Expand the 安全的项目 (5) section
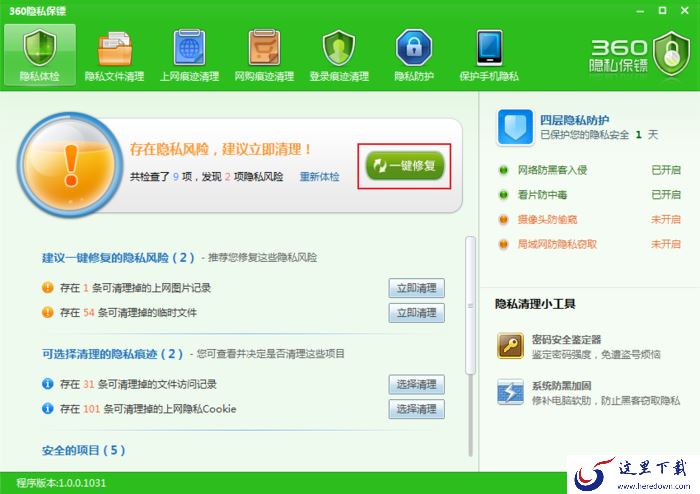Image resolution: width=700 pixels, height=494 pixels. click(83, 450)
